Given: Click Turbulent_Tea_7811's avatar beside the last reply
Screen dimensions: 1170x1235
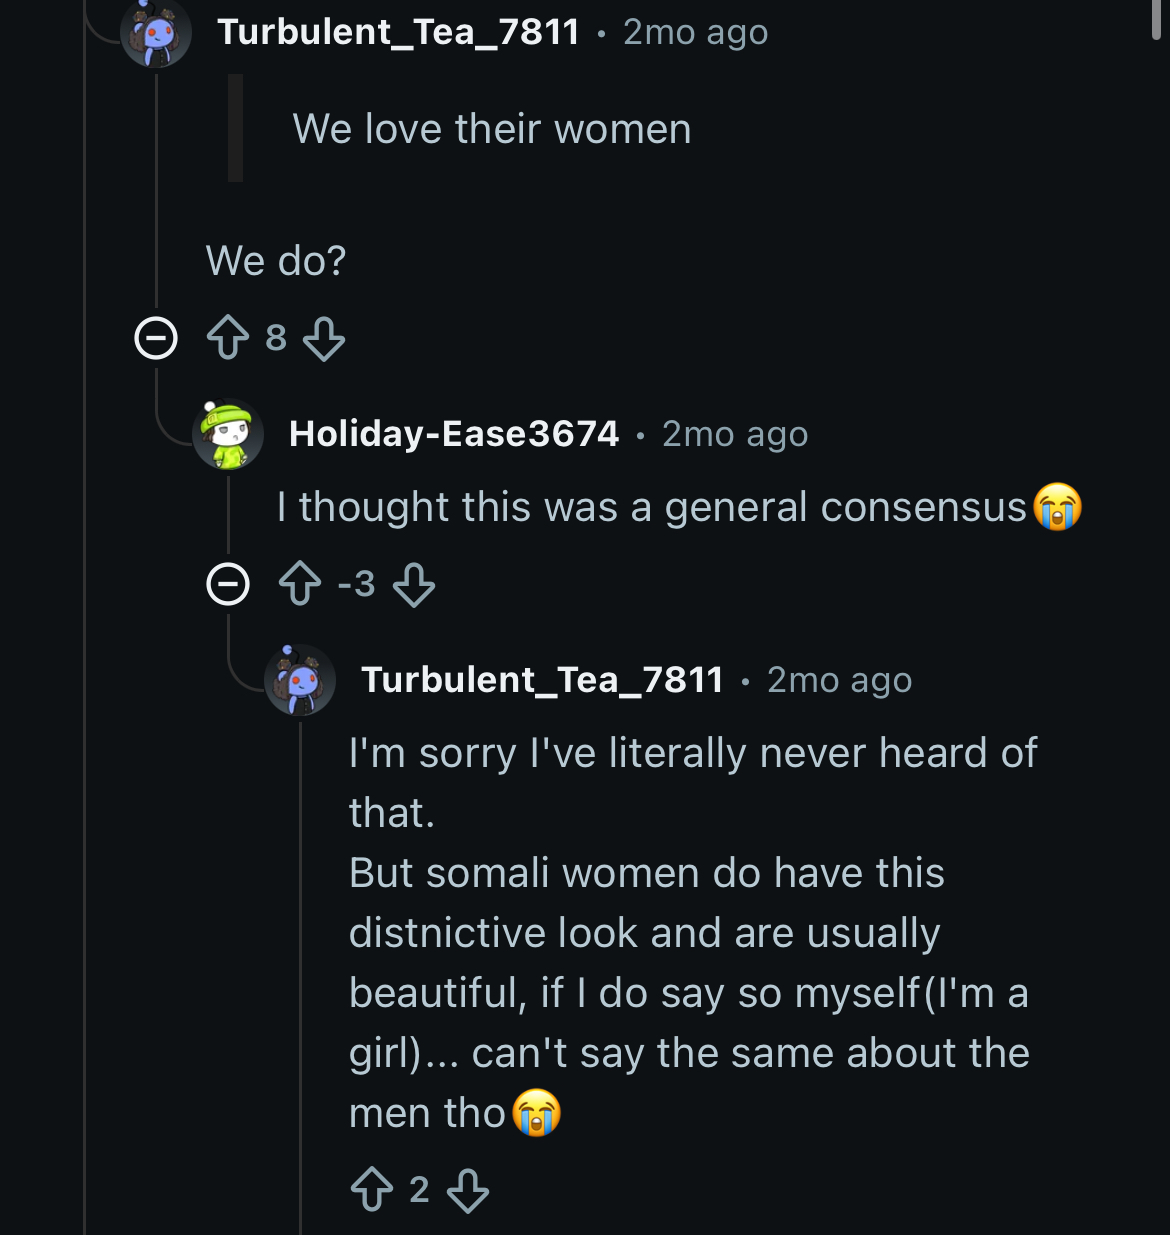Looking at the screenshot, I should [x=300, y=680].
